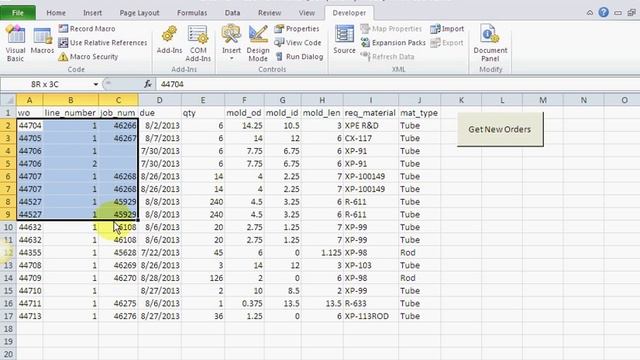Open the insert function fx button
The height and width of the screenshot is (360, 640).
point(148,84)
